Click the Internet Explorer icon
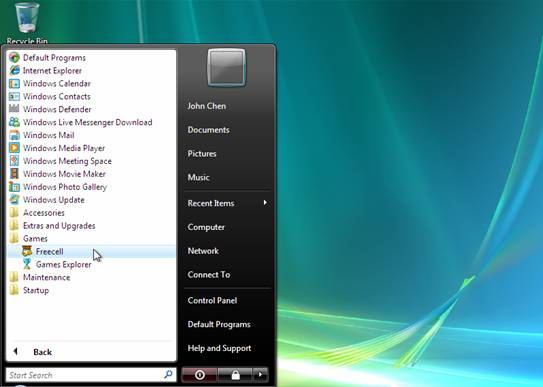The width and height of the screenshot is (543, 387). [x=14, y=70]
